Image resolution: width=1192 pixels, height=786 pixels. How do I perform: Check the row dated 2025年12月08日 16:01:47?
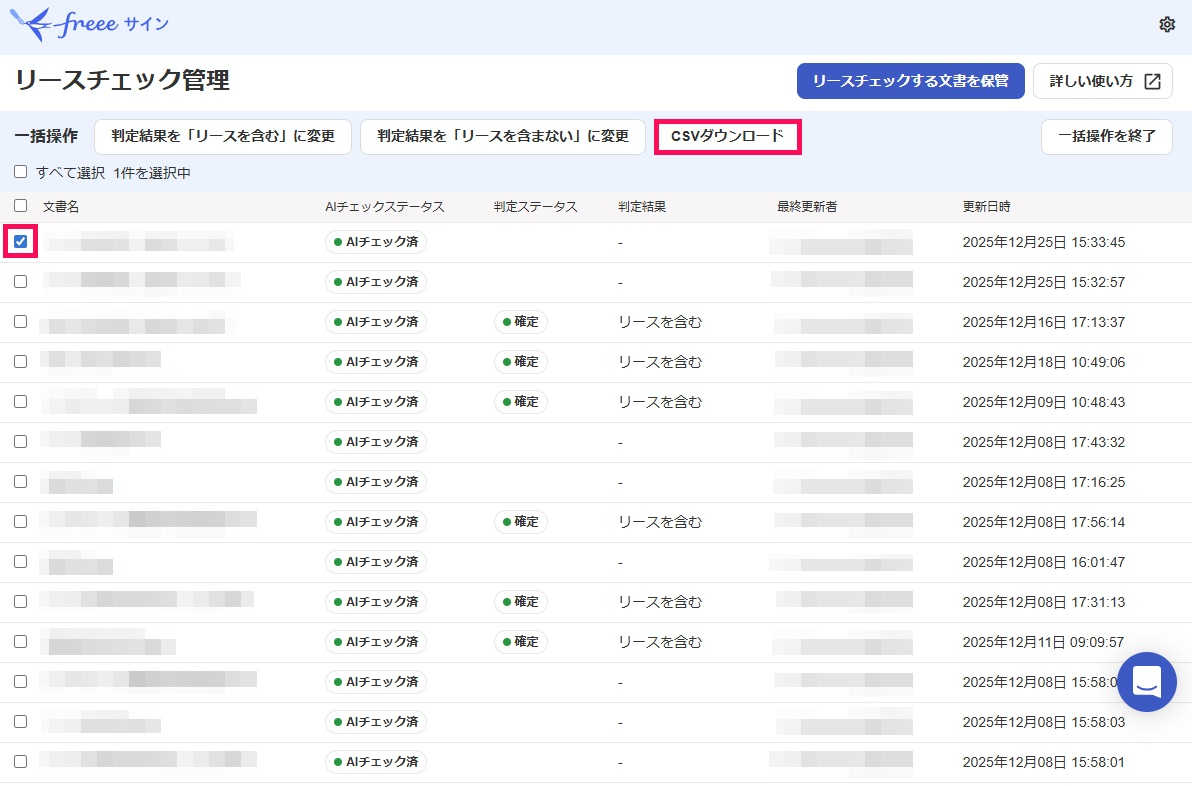[21, 562]
